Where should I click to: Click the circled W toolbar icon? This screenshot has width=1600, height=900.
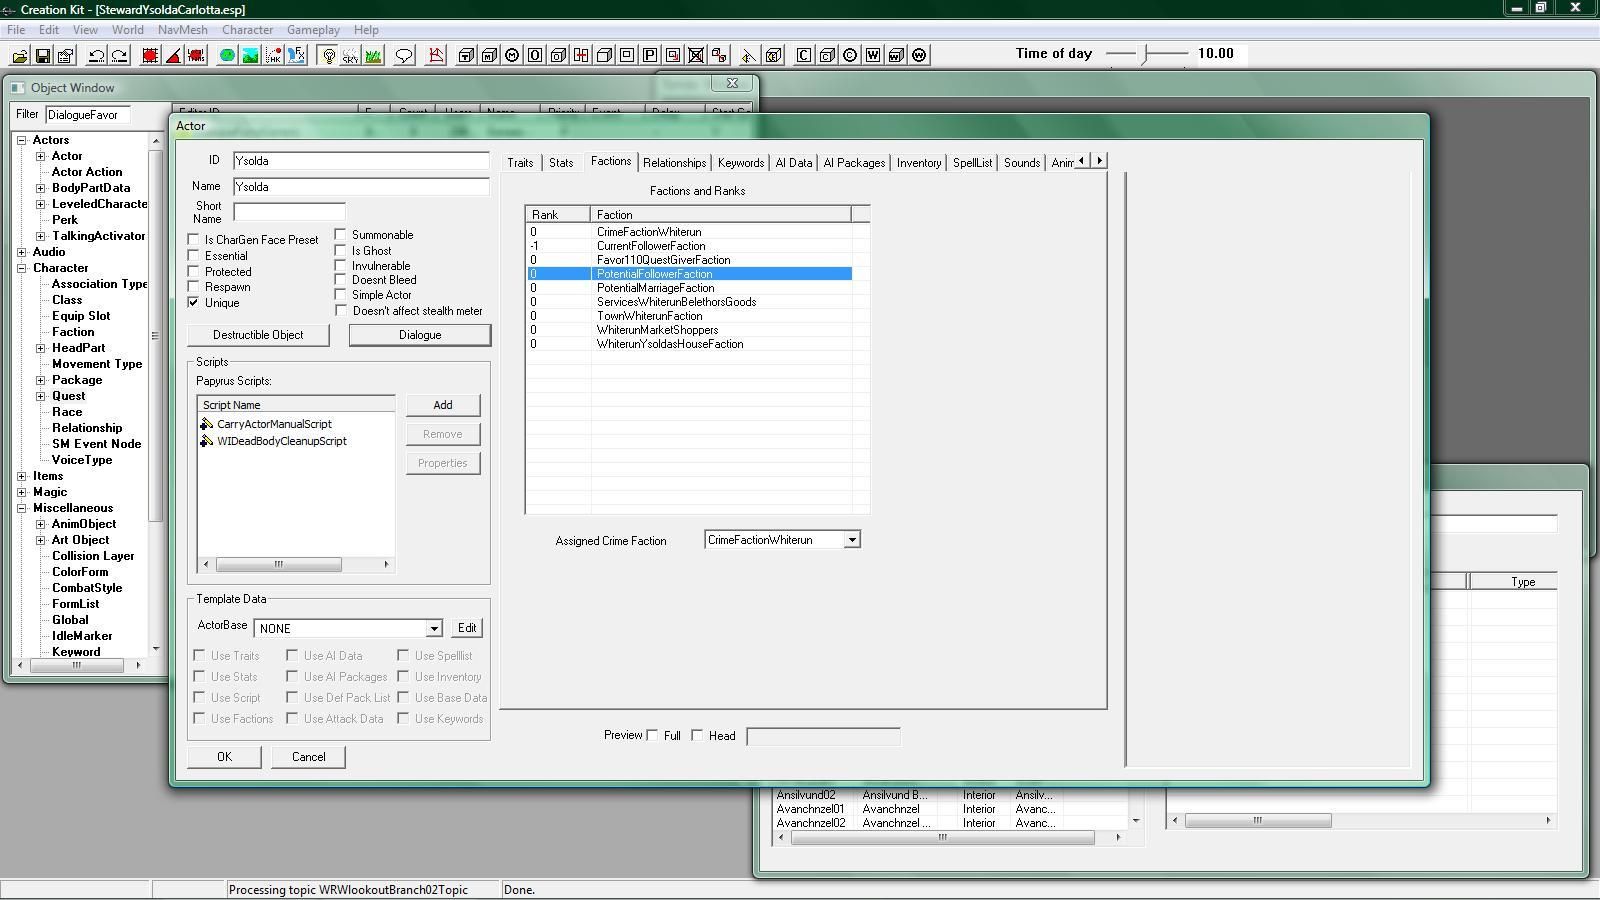918,55
